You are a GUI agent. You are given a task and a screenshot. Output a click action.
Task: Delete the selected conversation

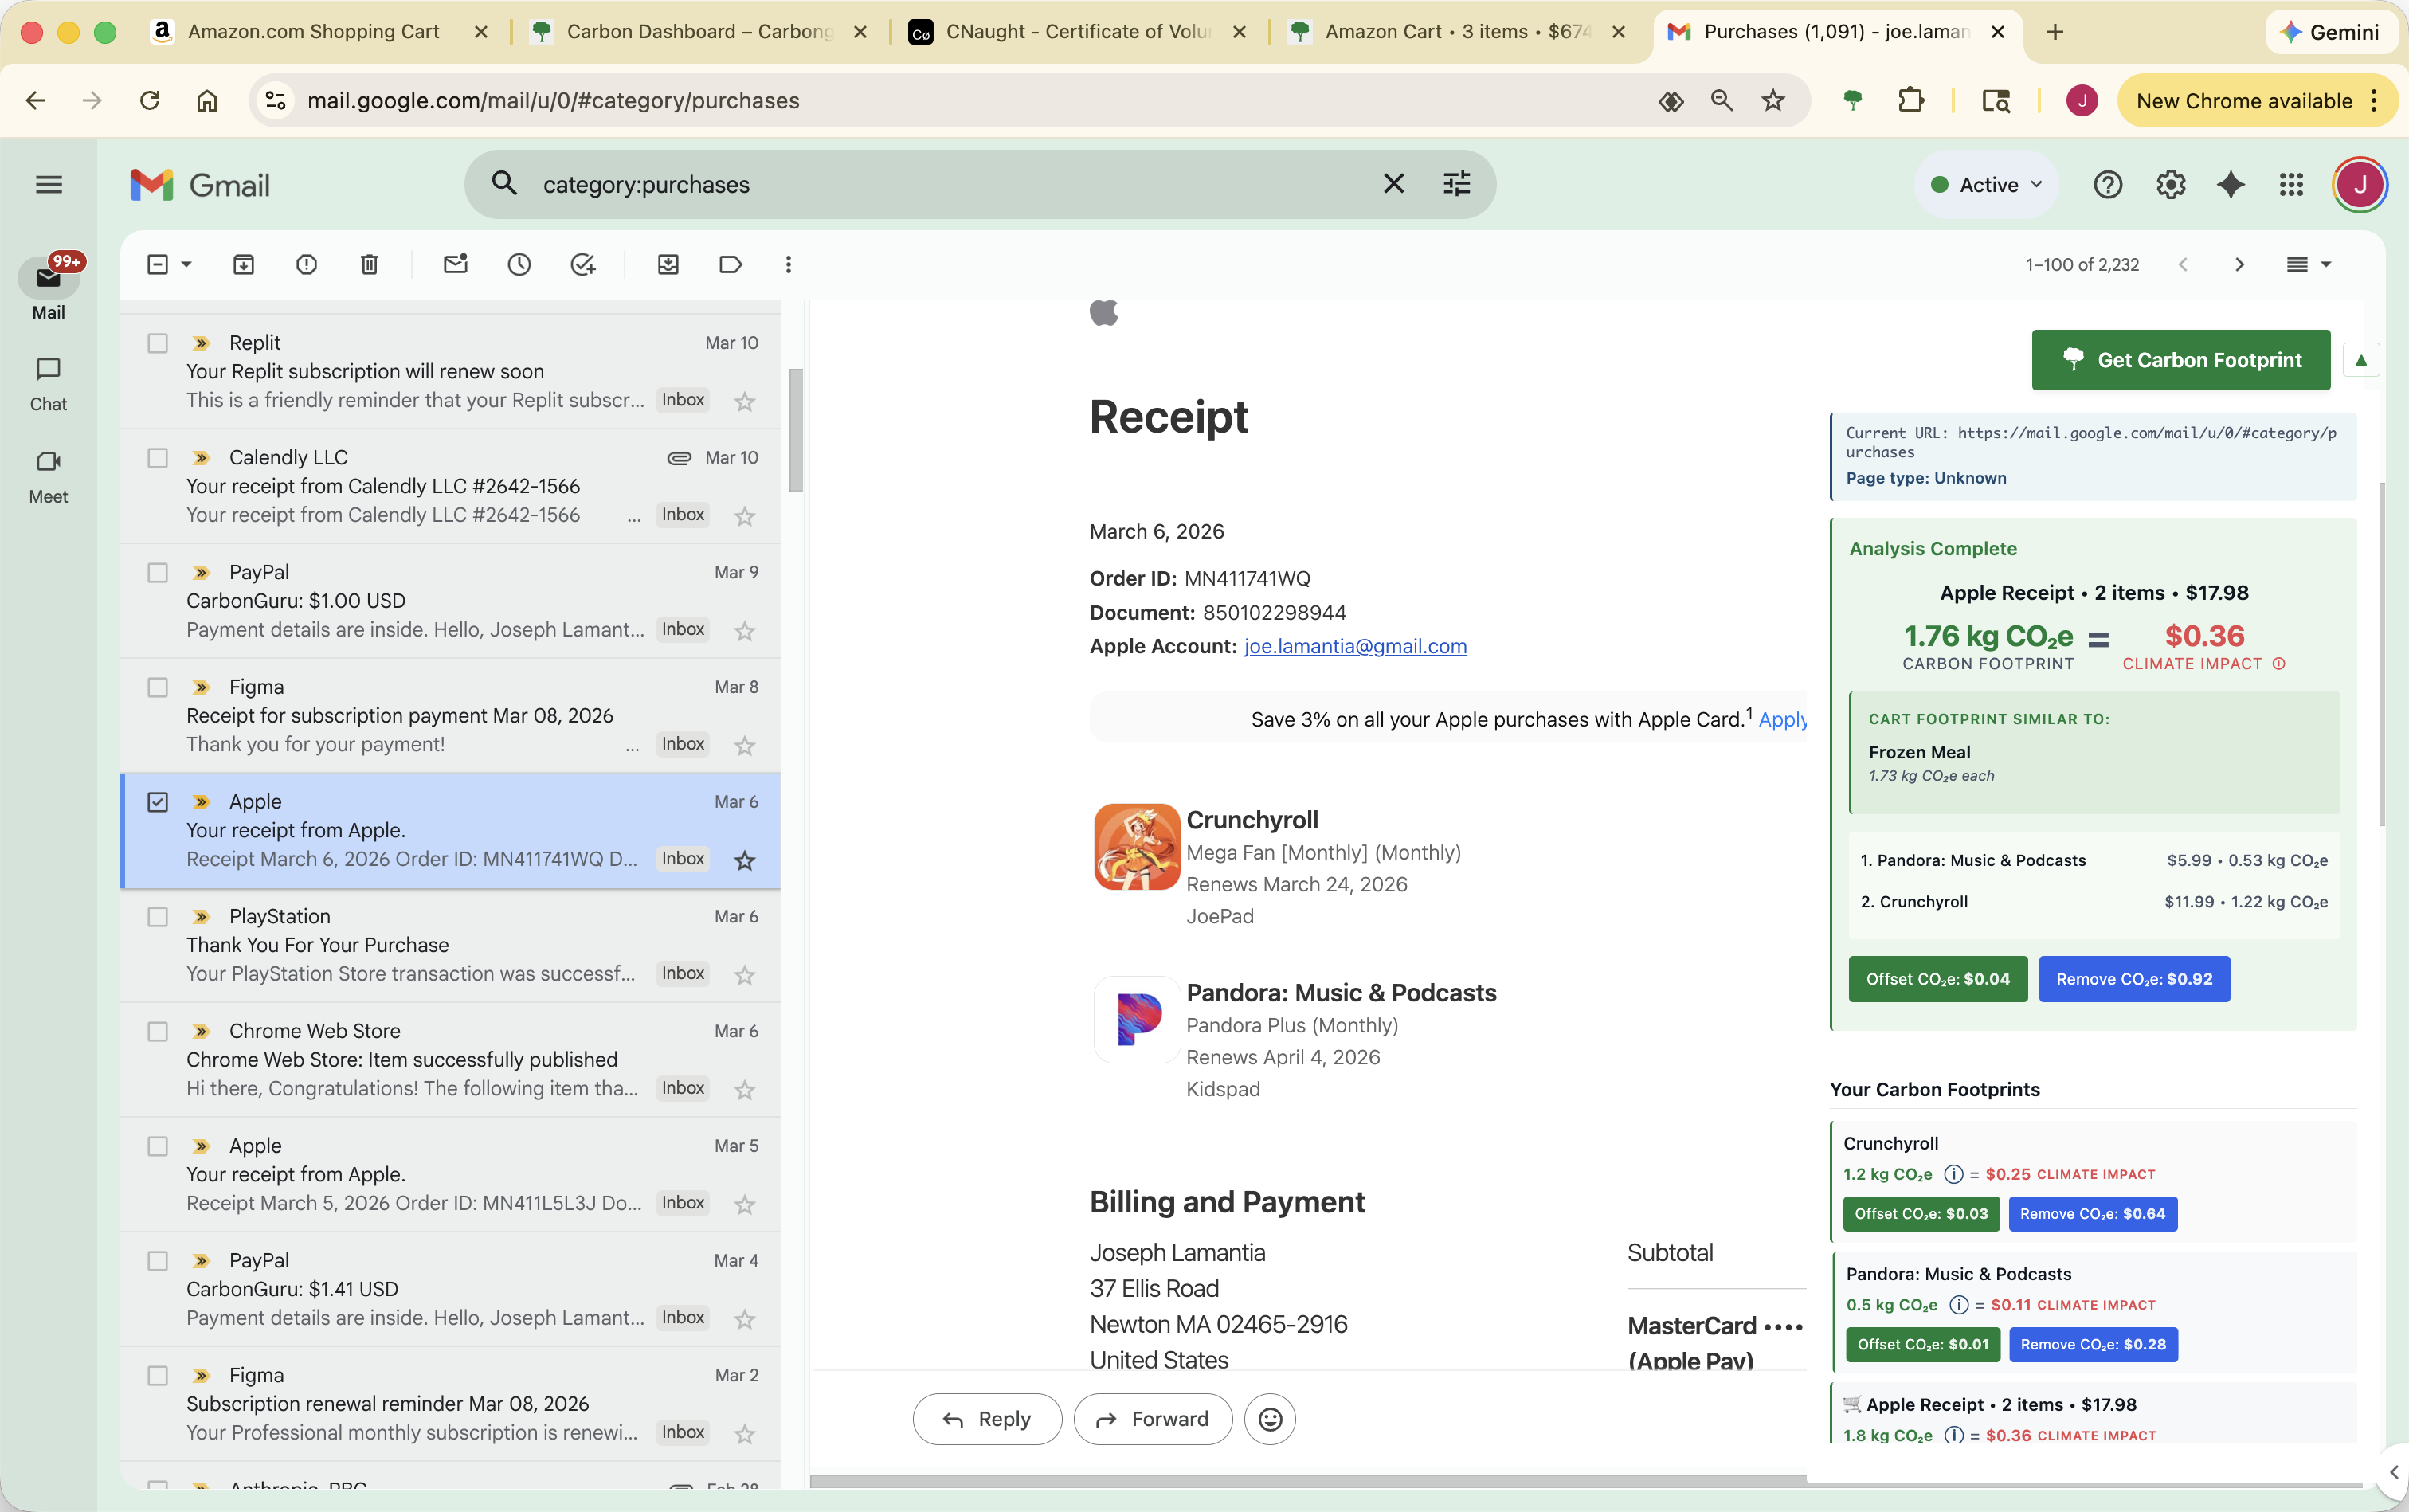tap(368, 264)
